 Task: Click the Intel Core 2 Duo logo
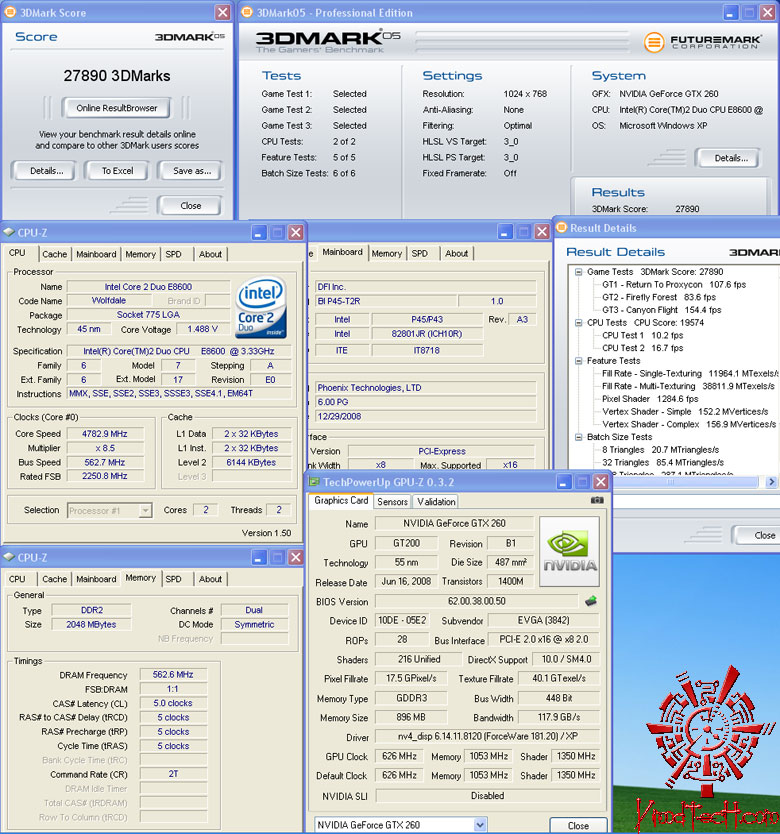[261, 307]
